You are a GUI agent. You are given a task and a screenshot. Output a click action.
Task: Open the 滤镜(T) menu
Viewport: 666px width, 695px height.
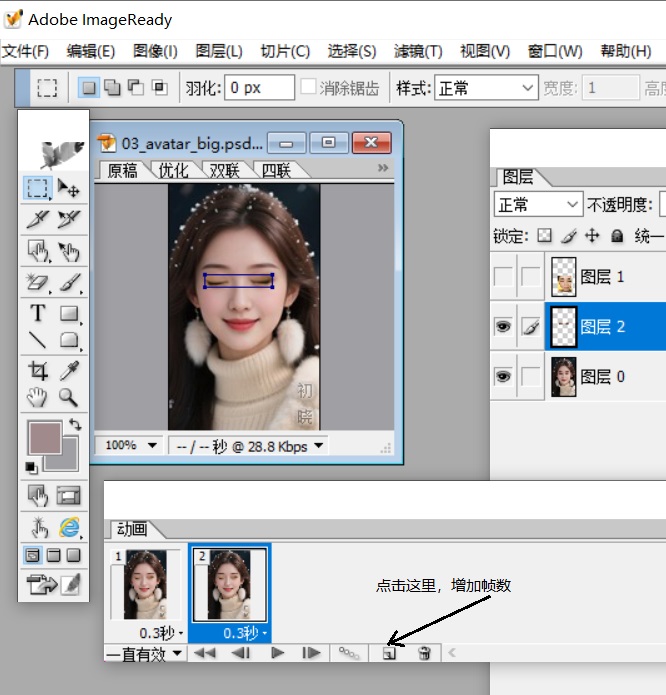tap(418, 51)
